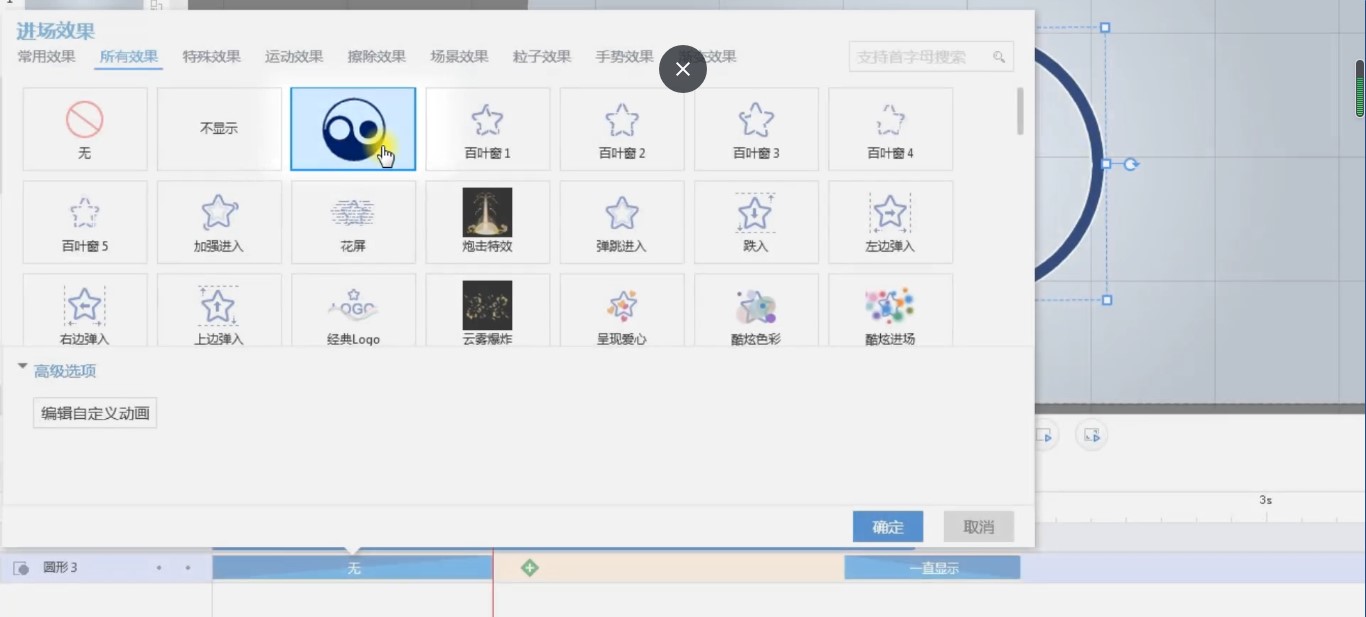Cancel the dialog with 取消 button
This screenshot has width=1366, height=617.
(x=977, y=526)
